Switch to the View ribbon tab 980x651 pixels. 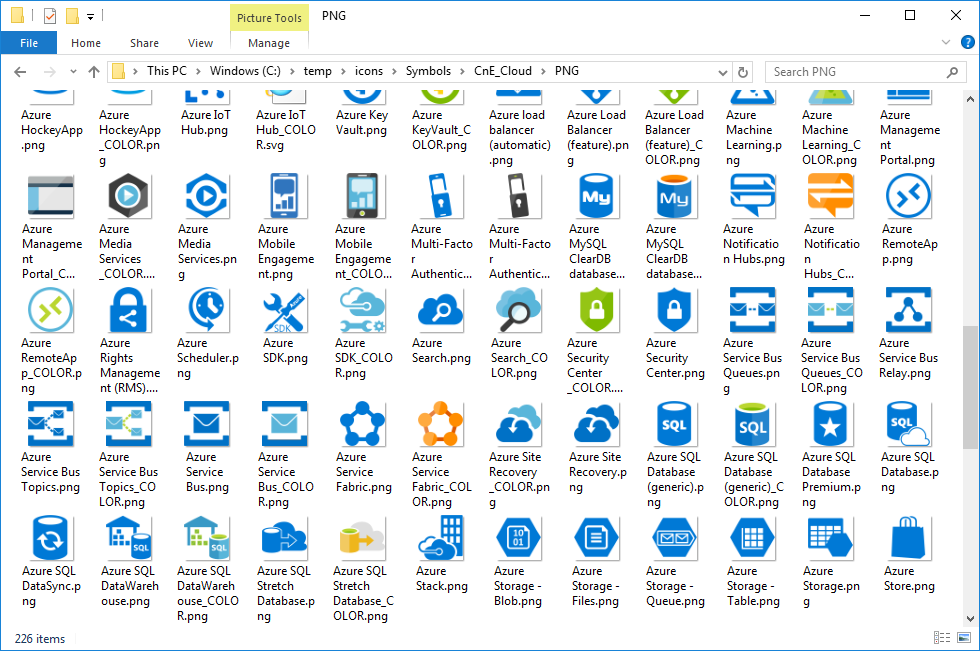tap(200, 43)
